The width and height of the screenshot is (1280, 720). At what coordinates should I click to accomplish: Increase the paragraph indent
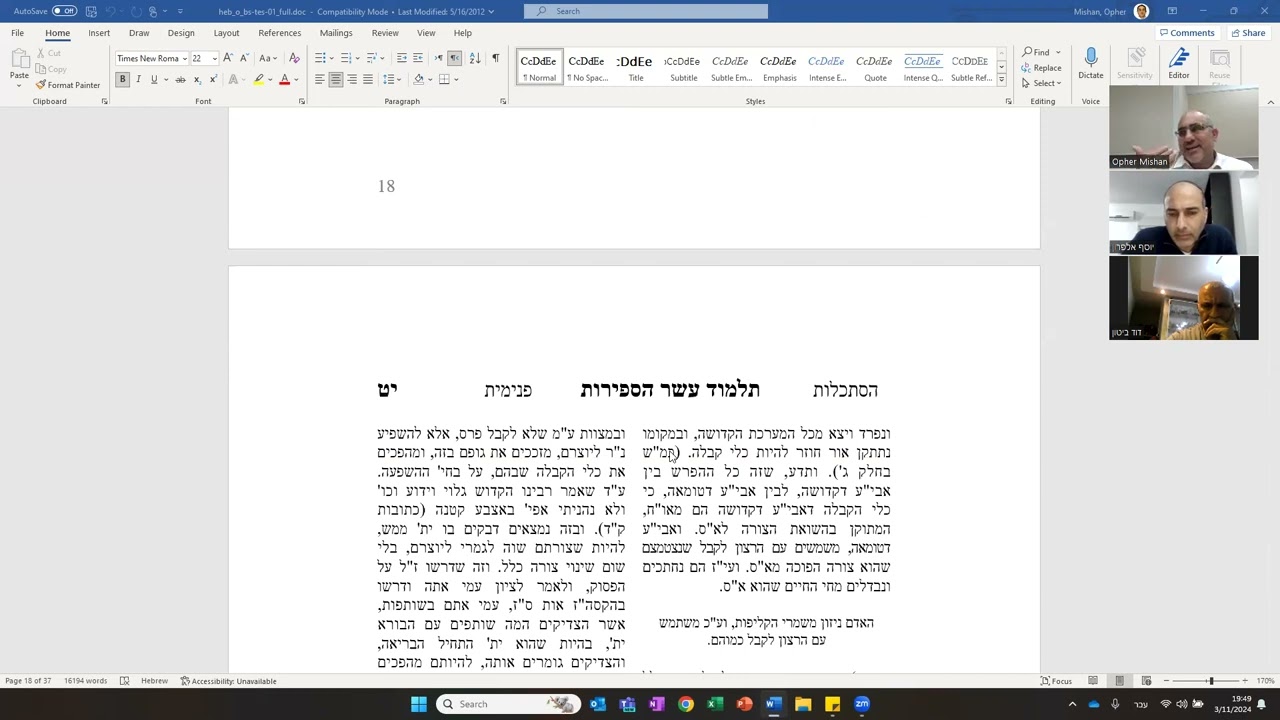click(417, 58)
